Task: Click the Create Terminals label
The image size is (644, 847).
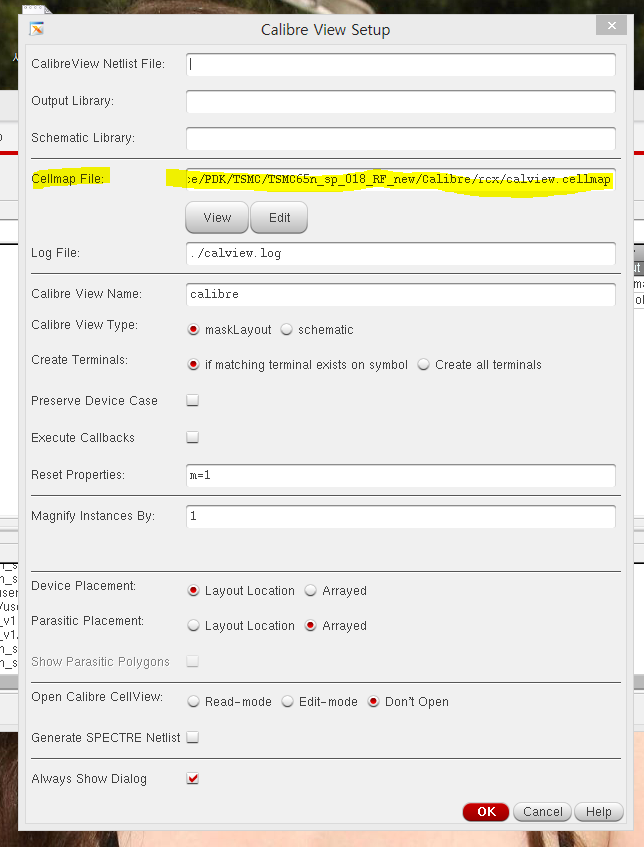Action: pyautogui.click(x=79, y=360)
